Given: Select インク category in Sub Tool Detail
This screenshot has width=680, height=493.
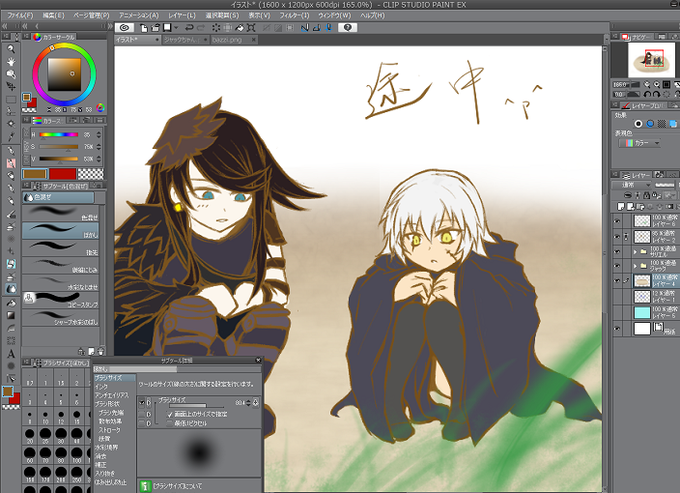Looking at the screenshot, I should [101, 386].
